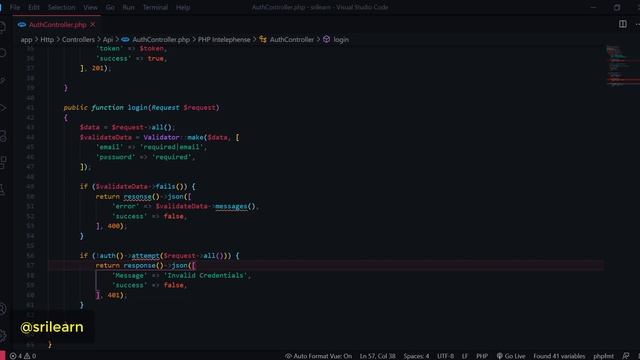Open the Manage gear menu

[x=3, y=336]
